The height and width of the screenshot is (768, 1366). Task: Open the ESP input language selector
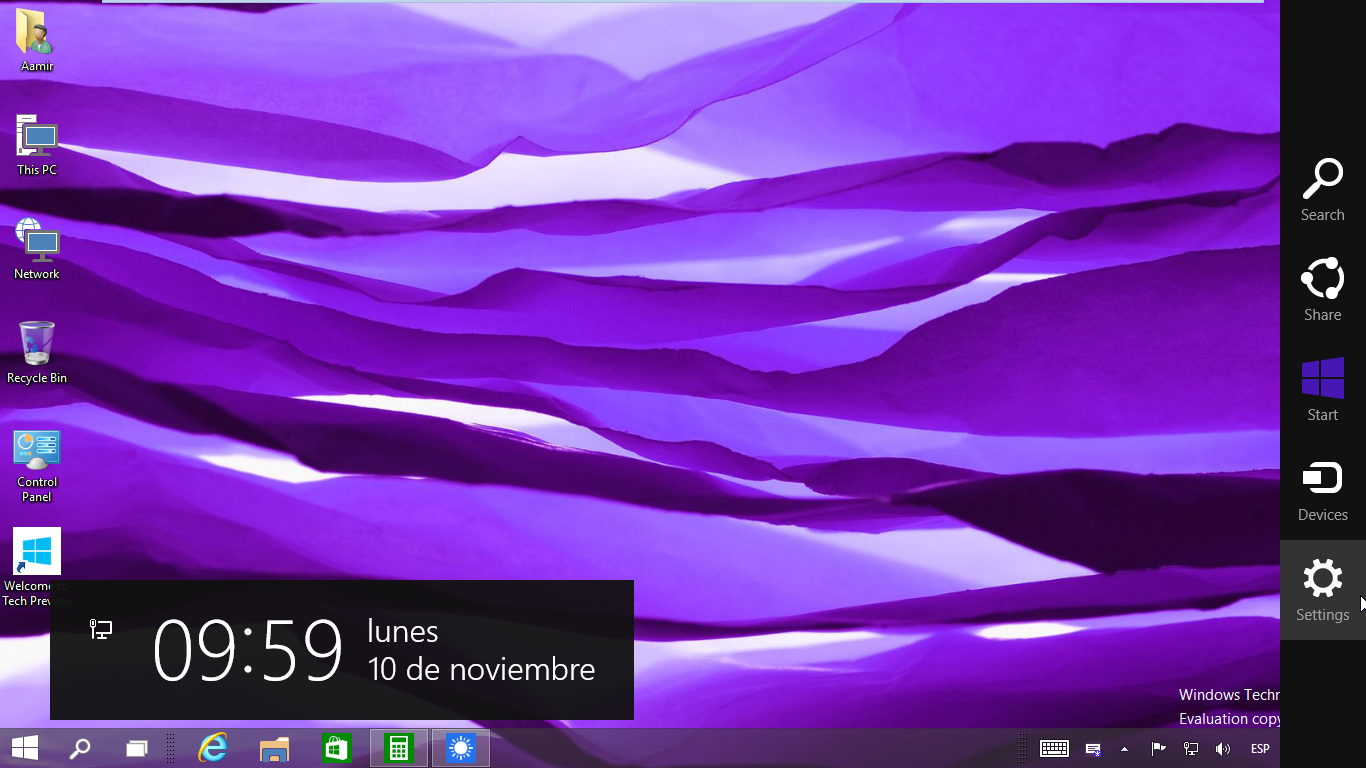pos(1260,749)
